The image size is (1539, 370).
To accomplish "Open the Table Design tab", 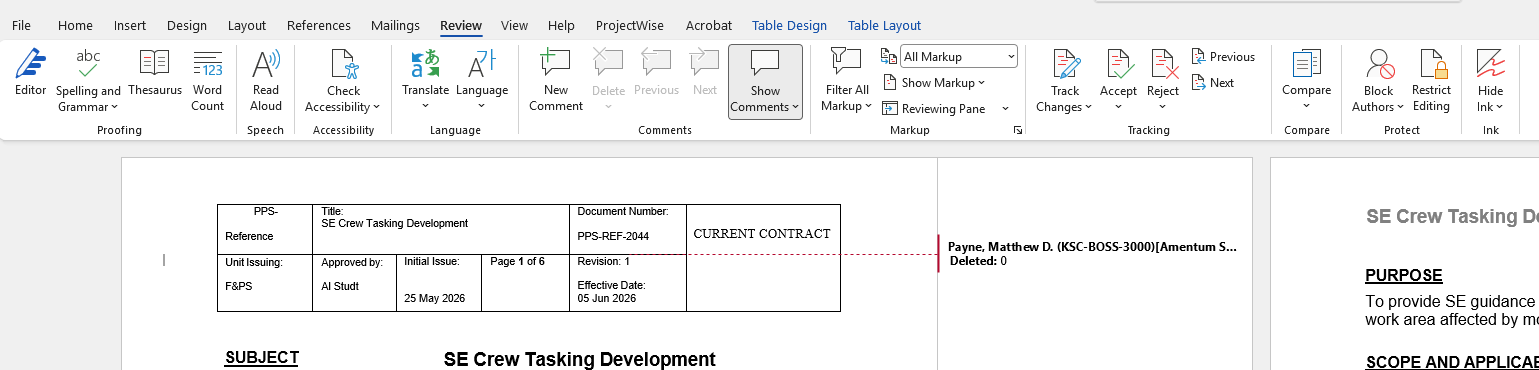I will click(x=789, y=25).
